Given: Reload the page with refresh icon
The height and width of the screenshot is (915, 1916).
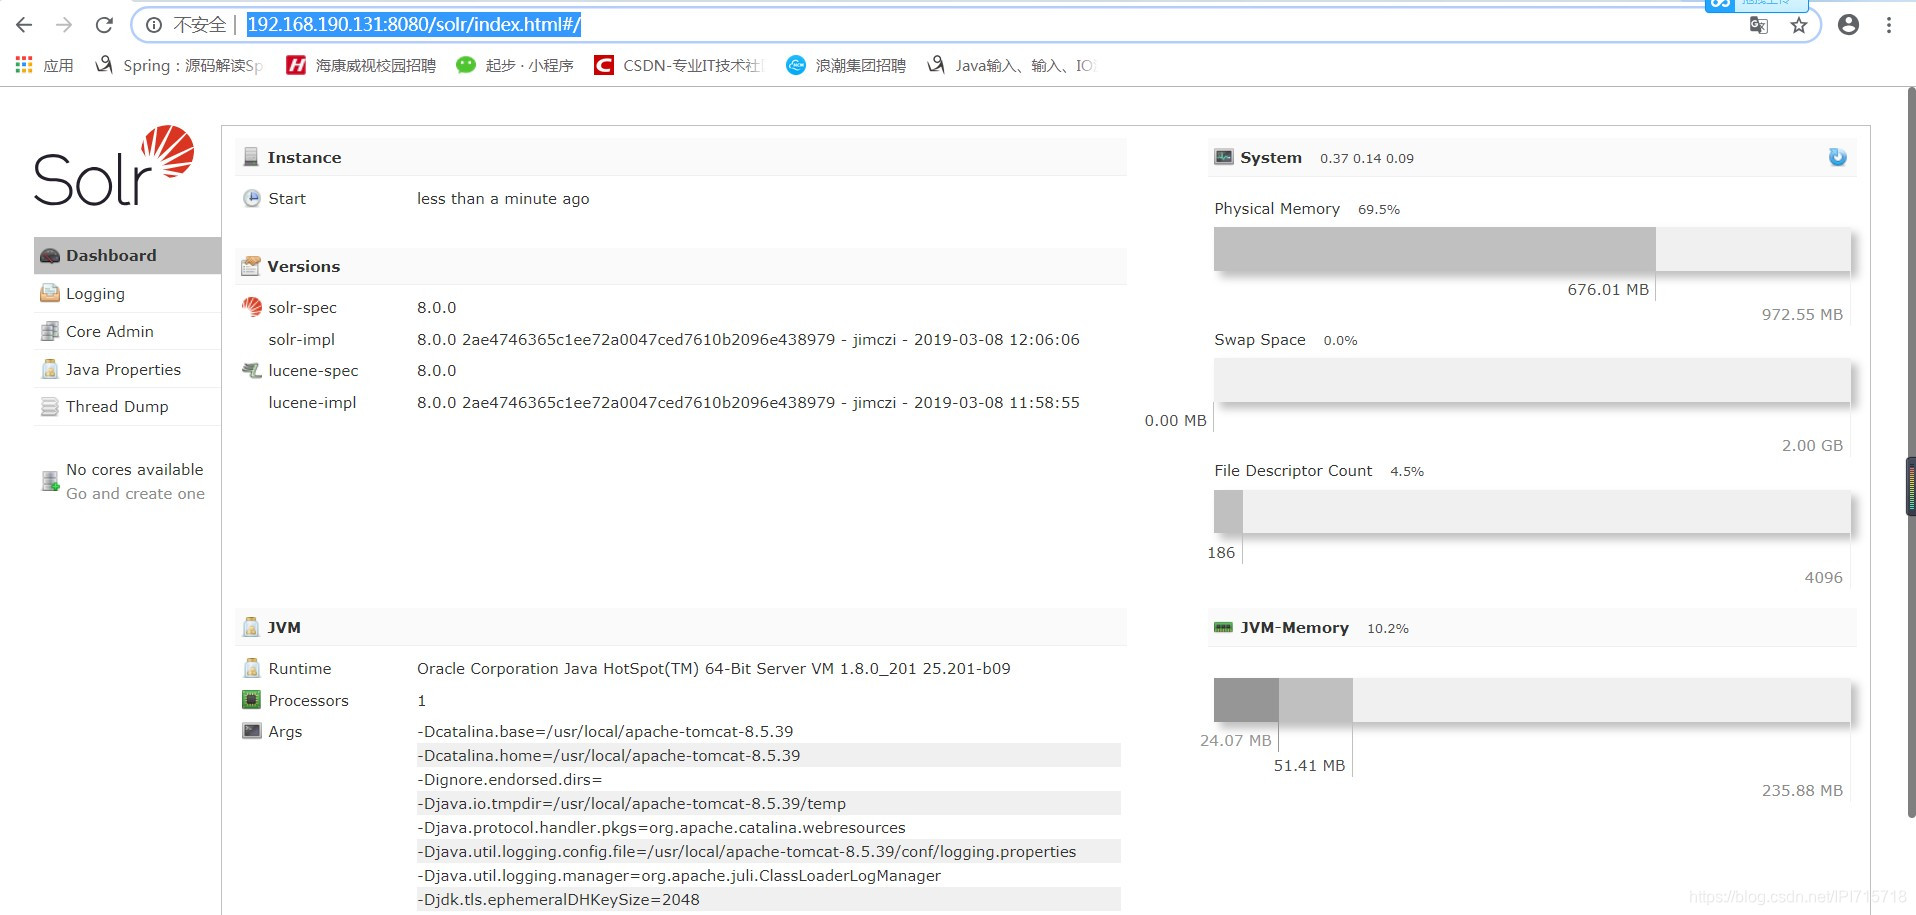Looking at the screenshot, I should (104, 25).
